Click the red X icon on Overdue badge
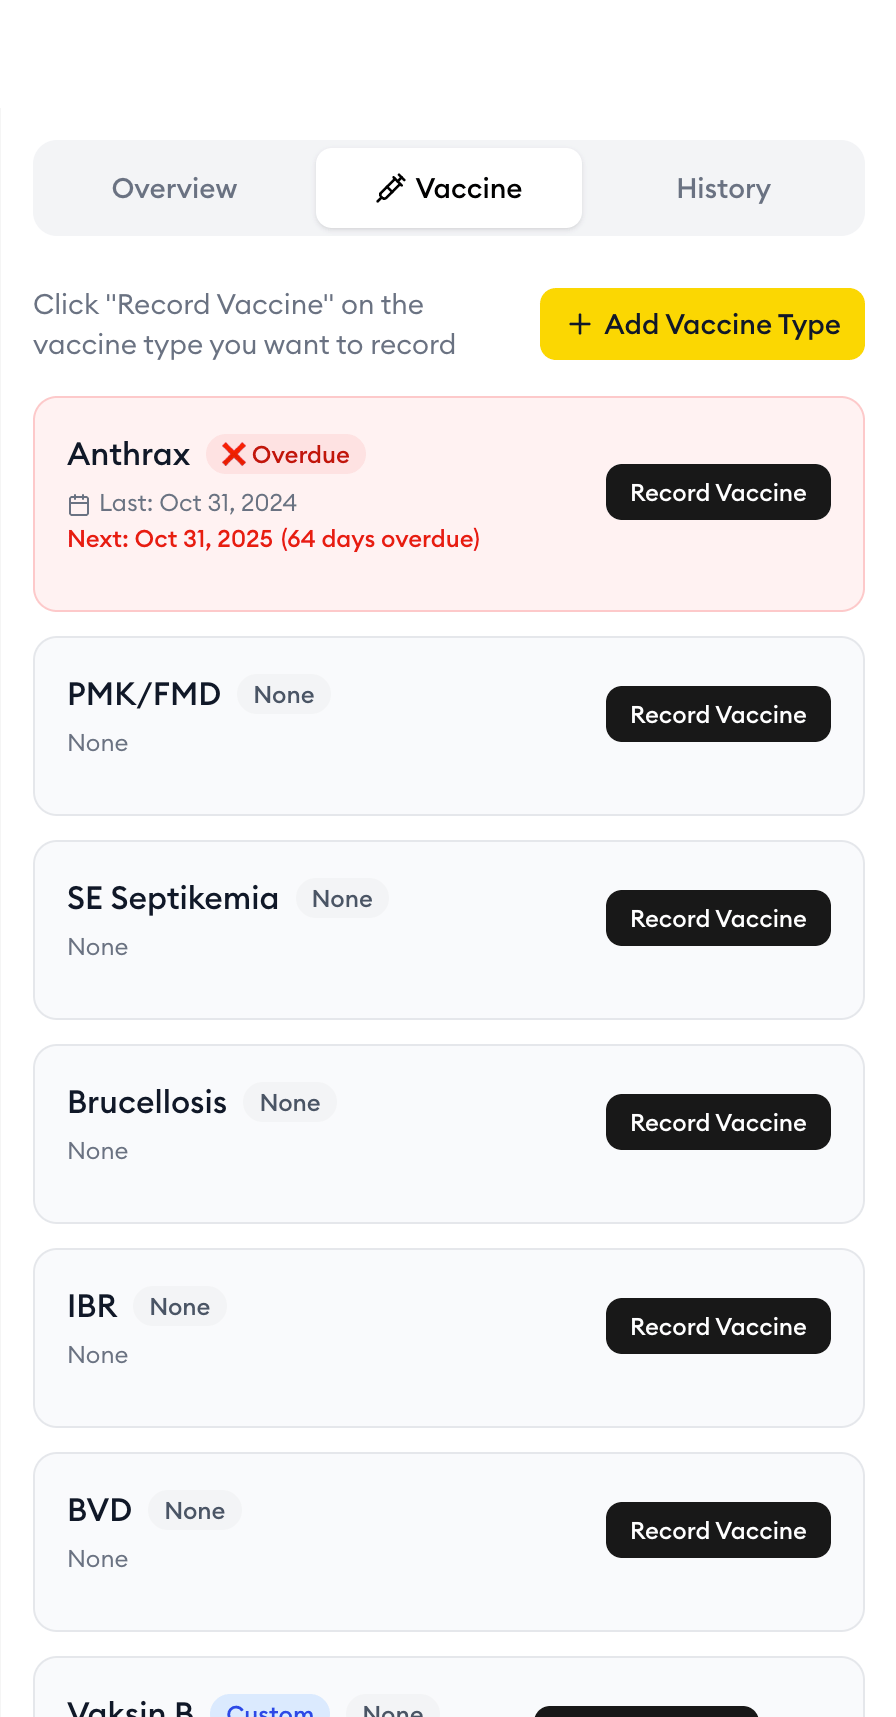This screenshot has width=896, height=1717. click(x=233, y=454)
